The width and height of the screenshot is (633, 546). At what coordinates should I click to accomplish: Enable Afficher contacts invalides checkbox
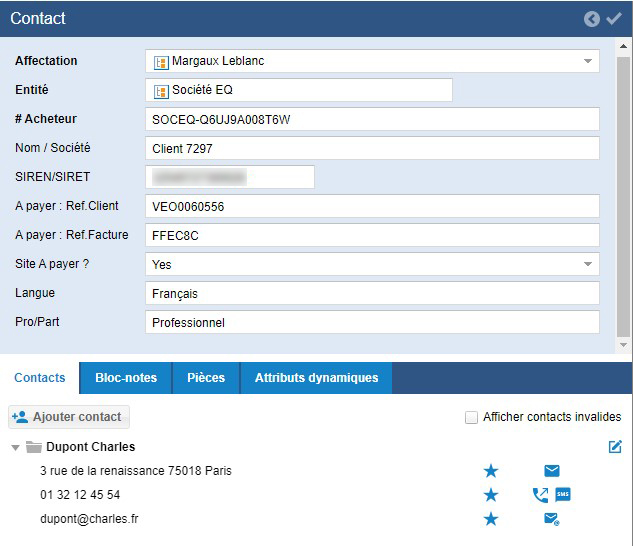coord(471,417)
